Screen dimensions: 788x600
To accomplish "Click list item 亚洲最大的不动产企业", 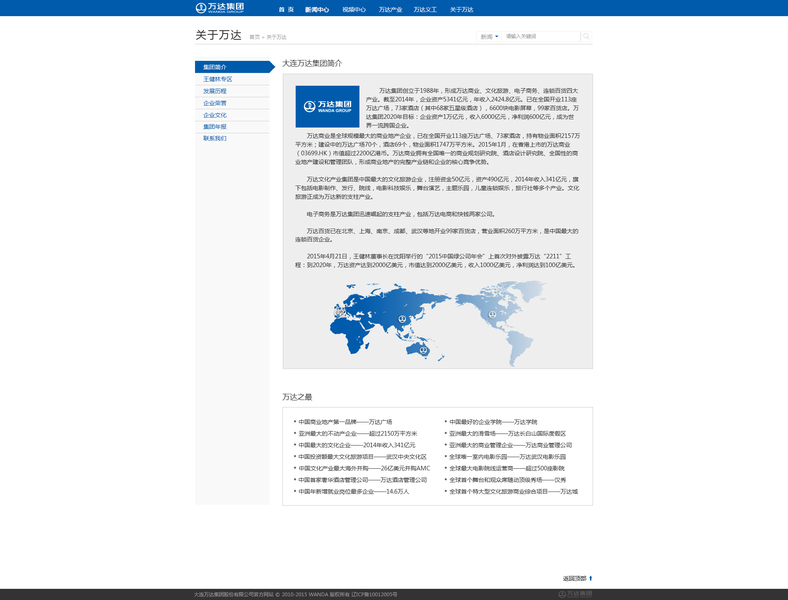I will (358, 433).
